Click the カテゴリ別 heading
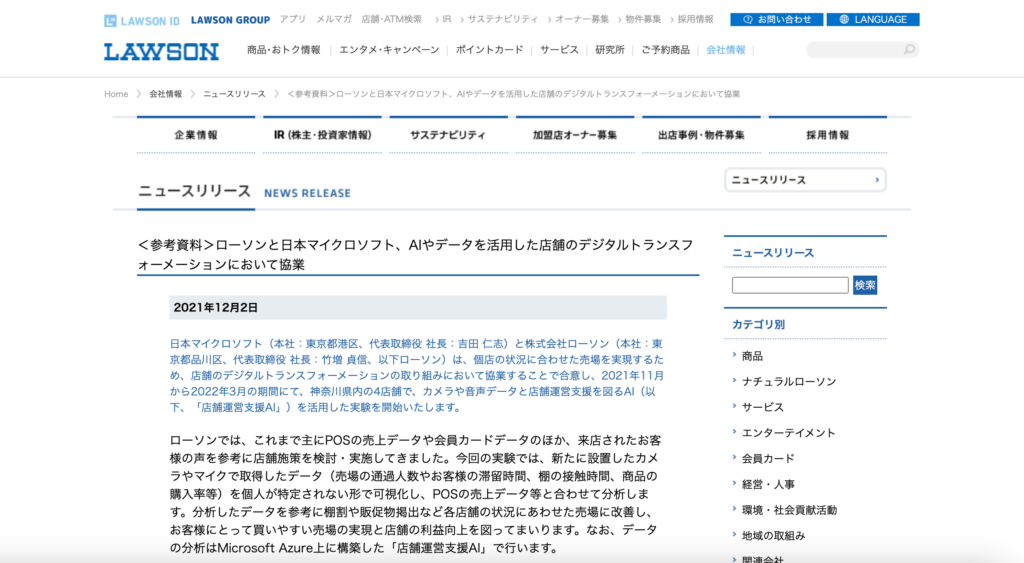The height and width of the screenshot is (563, 1024). point(758,325)
